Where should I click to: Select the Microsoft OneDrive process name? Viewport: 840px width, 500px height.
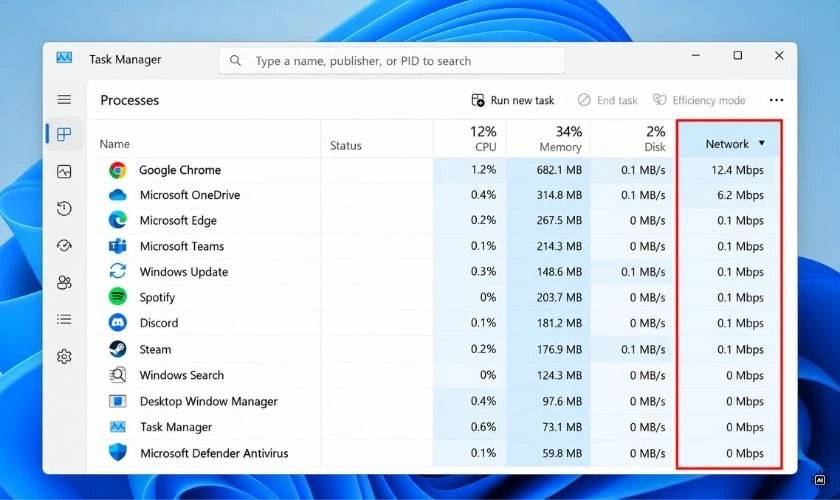[x=190, y=195]
